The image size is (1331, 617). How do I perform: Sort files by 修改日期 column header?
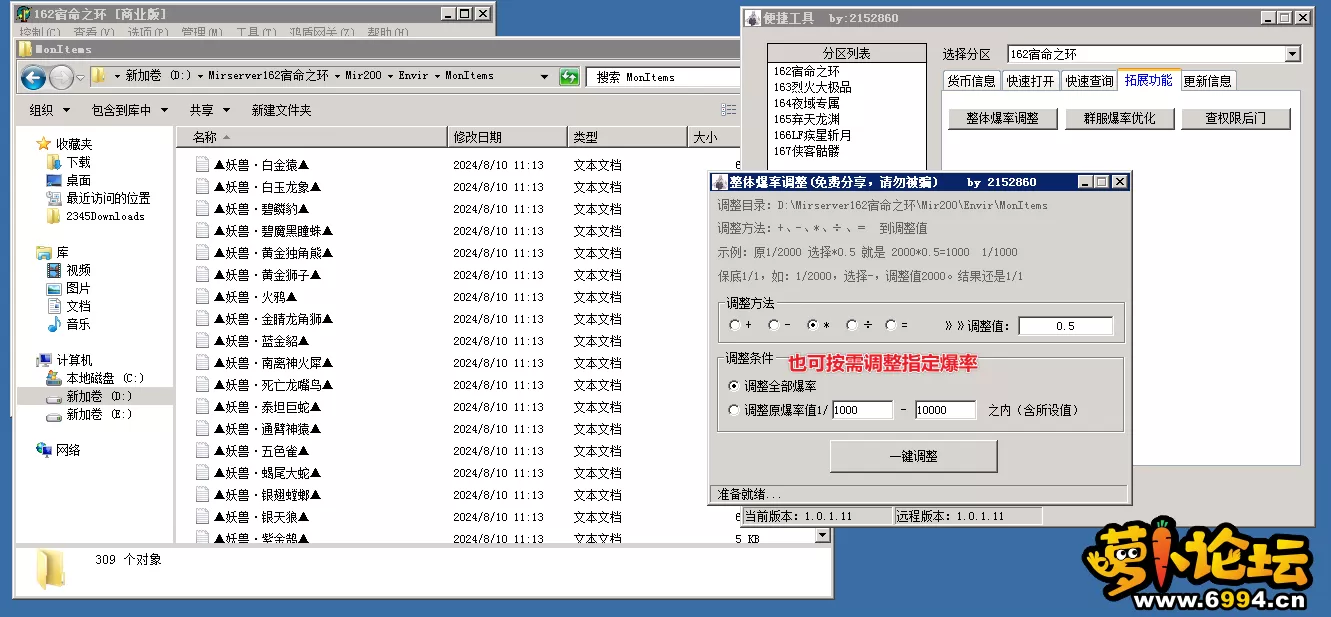pyautogui.click(x=508, y=137)
